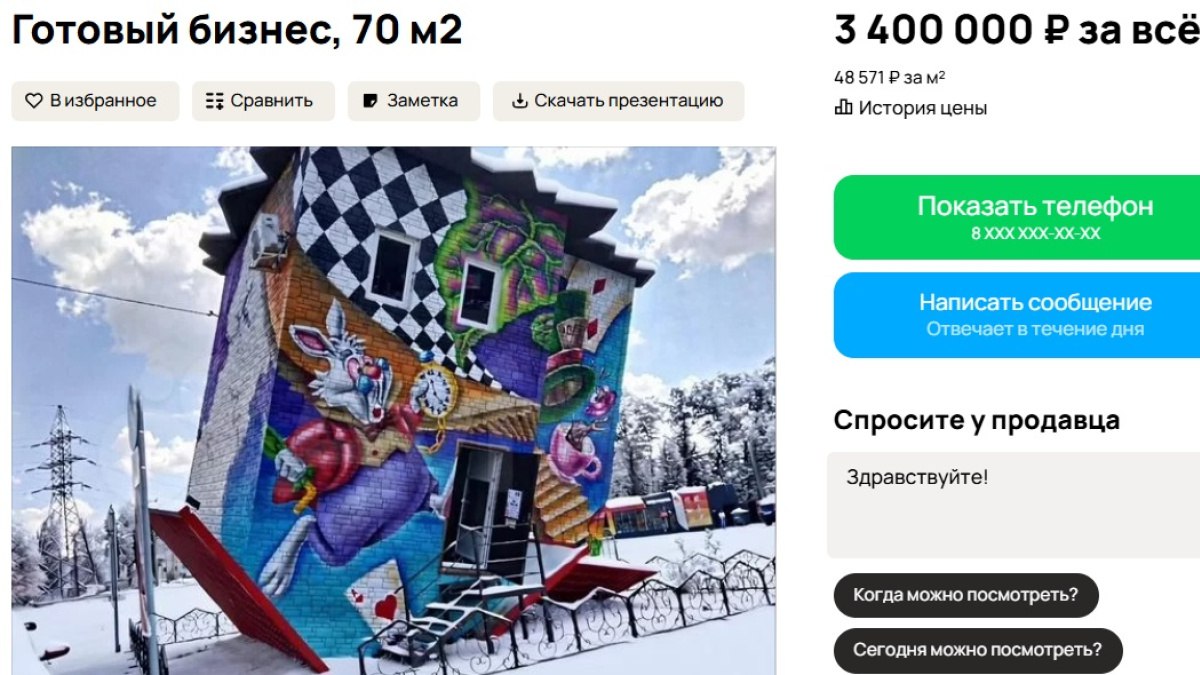Click the download icon in Скачать презентацию
Image resolution: width=1200 pixels, height=675 pixels.
pos(519,101)
